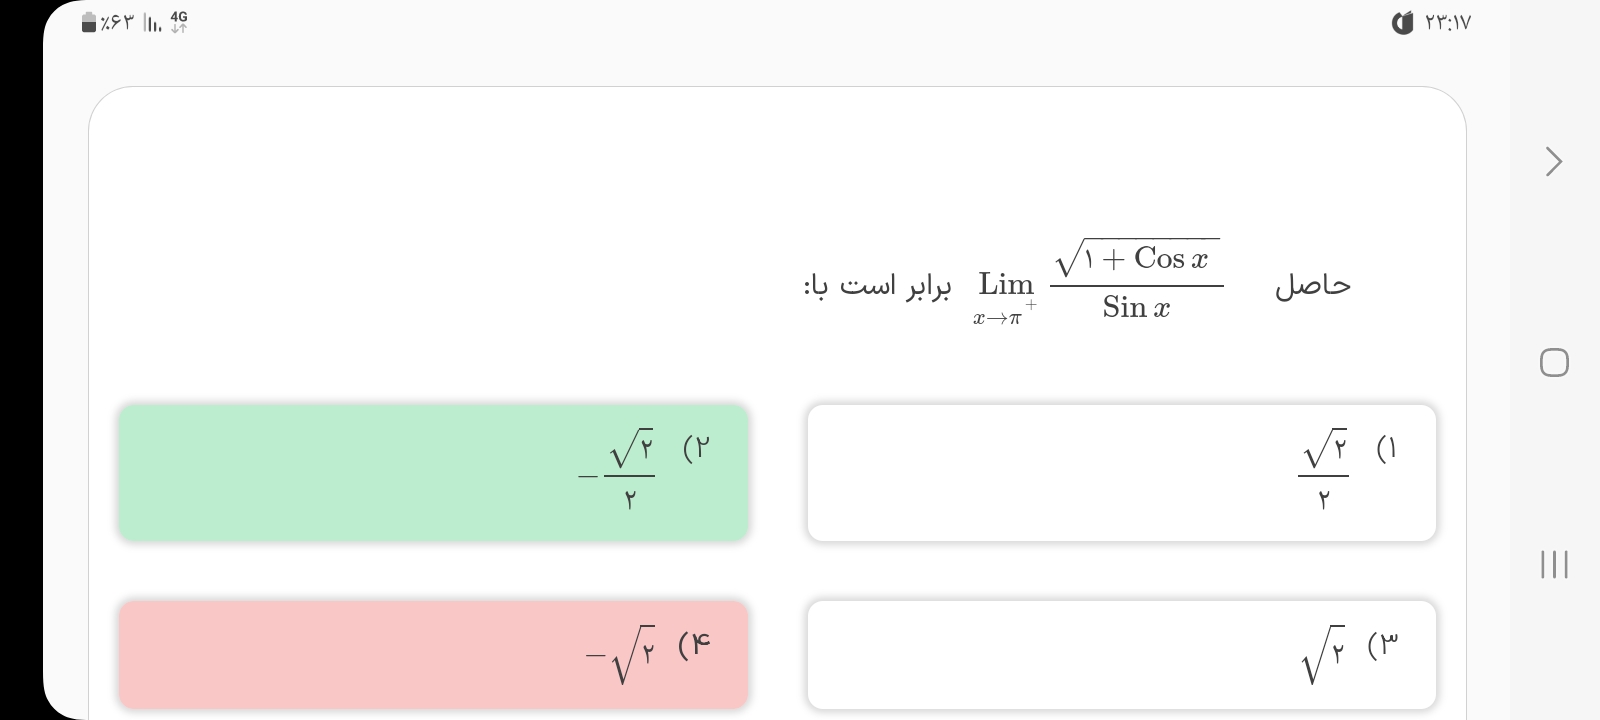Tap the word حاصل in the question
The image size is (1600, 720).
click(x=1312, y=286)
